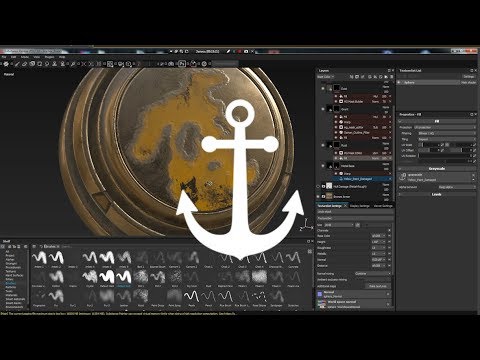Collapse the Grayscale section header
The width and height of the screenshot is (480, 360).
coord(437,168)
